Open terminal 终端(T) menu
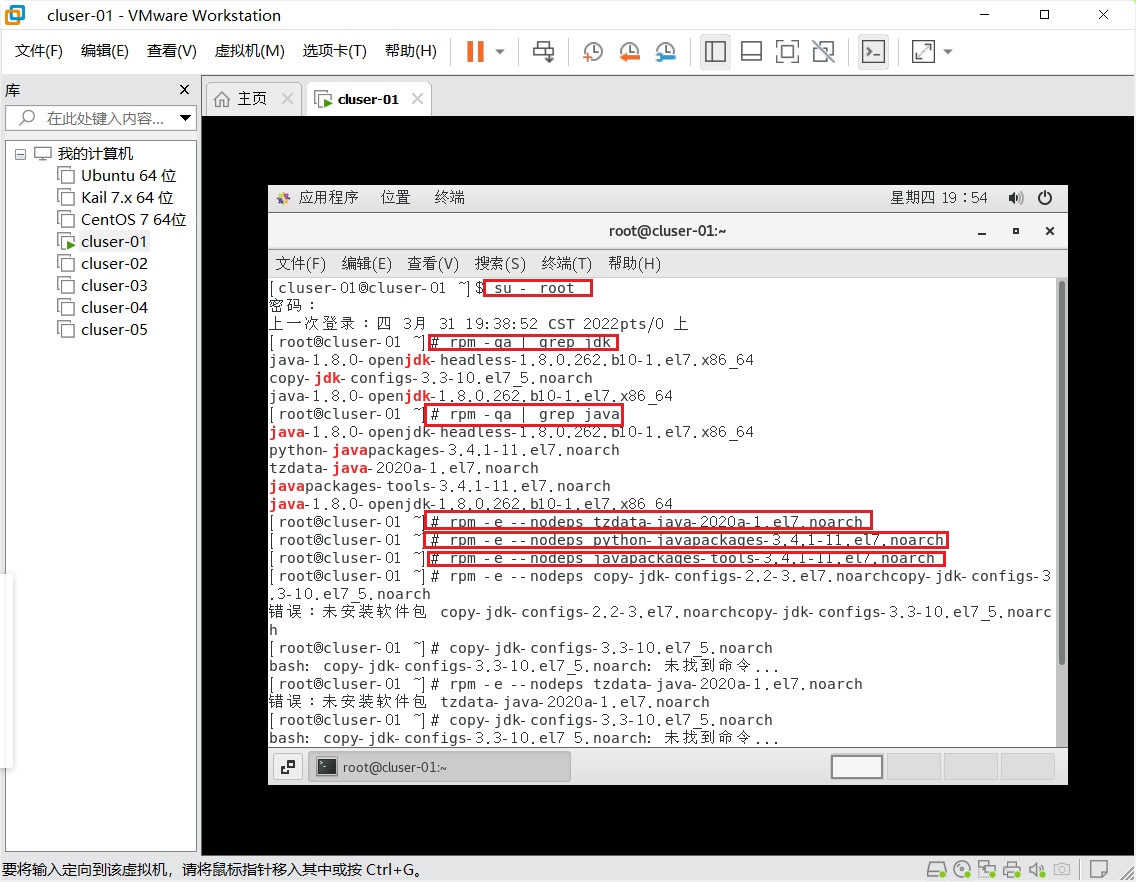 [567, 263]
